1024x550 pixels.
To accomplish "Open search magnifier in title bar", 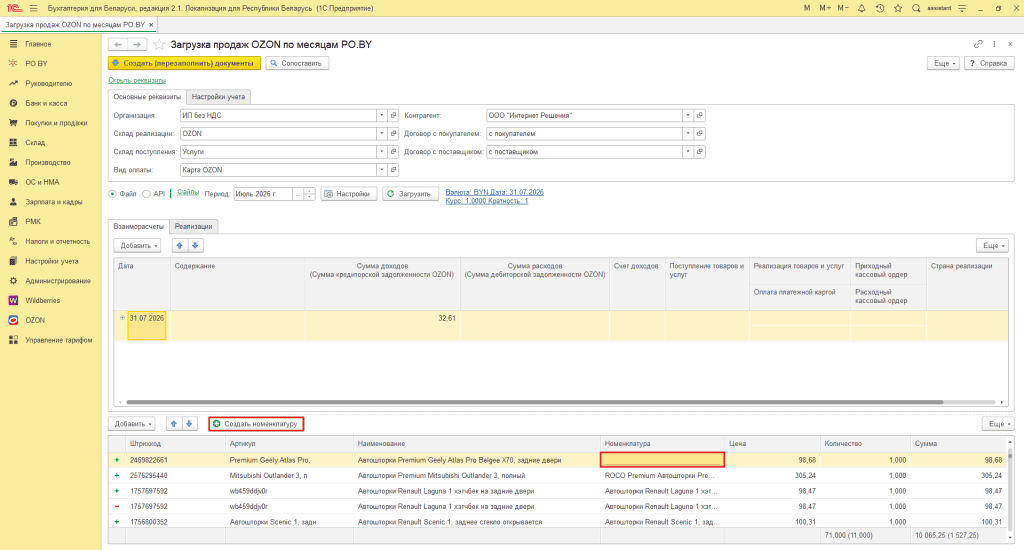I will click(916, 8).
